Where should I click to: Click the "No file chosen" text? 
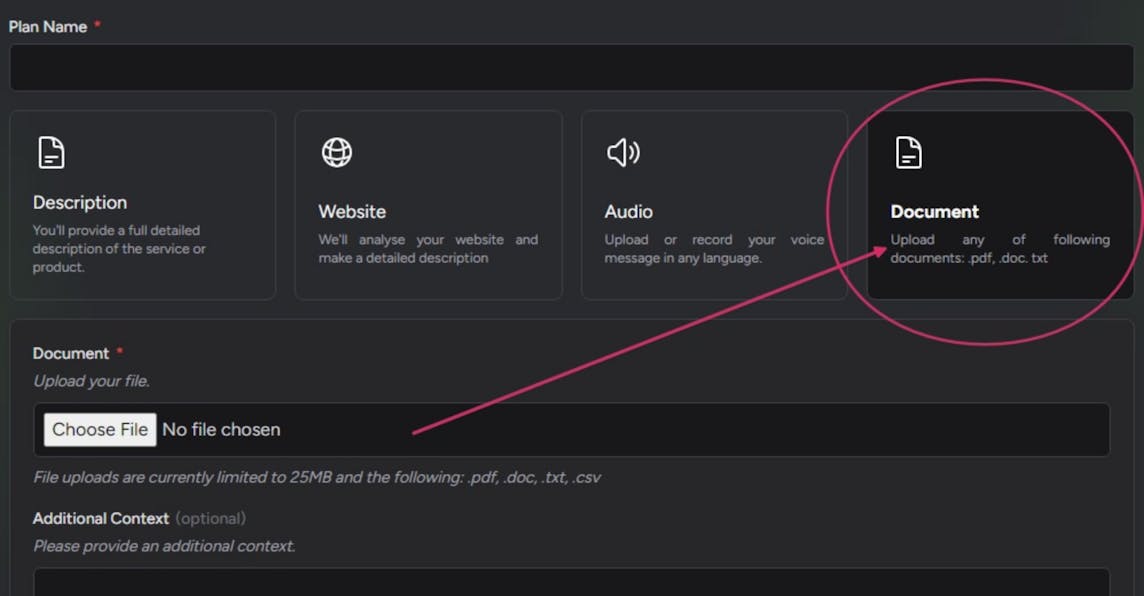pyautogui.click(x=221, y=430)
